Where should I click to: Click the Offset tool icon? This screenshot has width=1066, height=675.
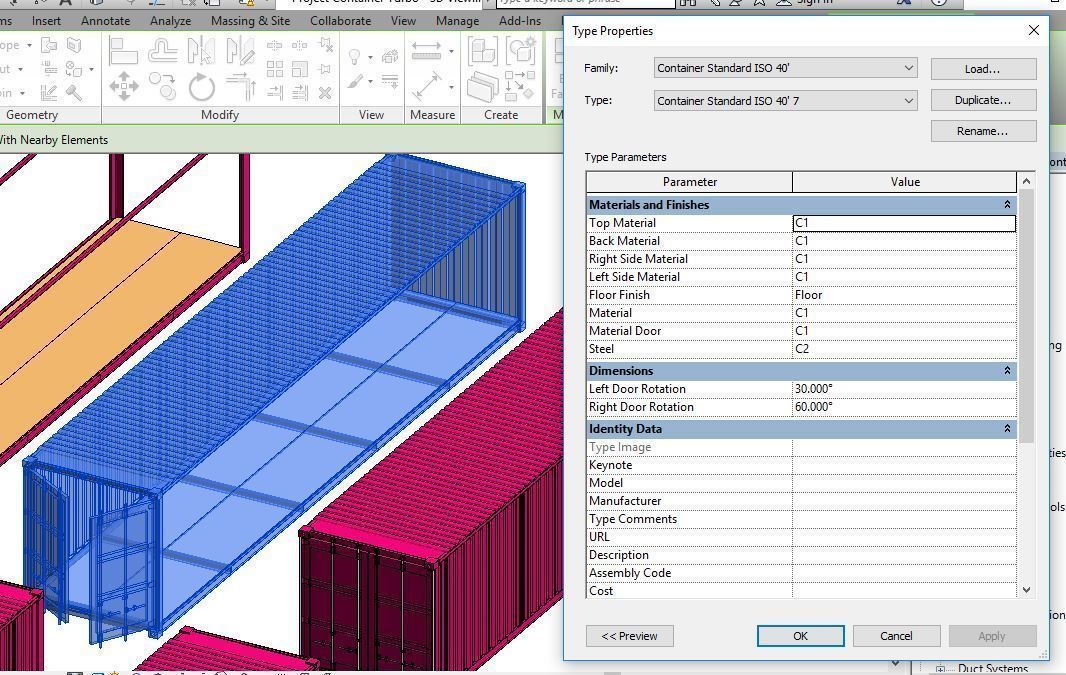point(162,51)
